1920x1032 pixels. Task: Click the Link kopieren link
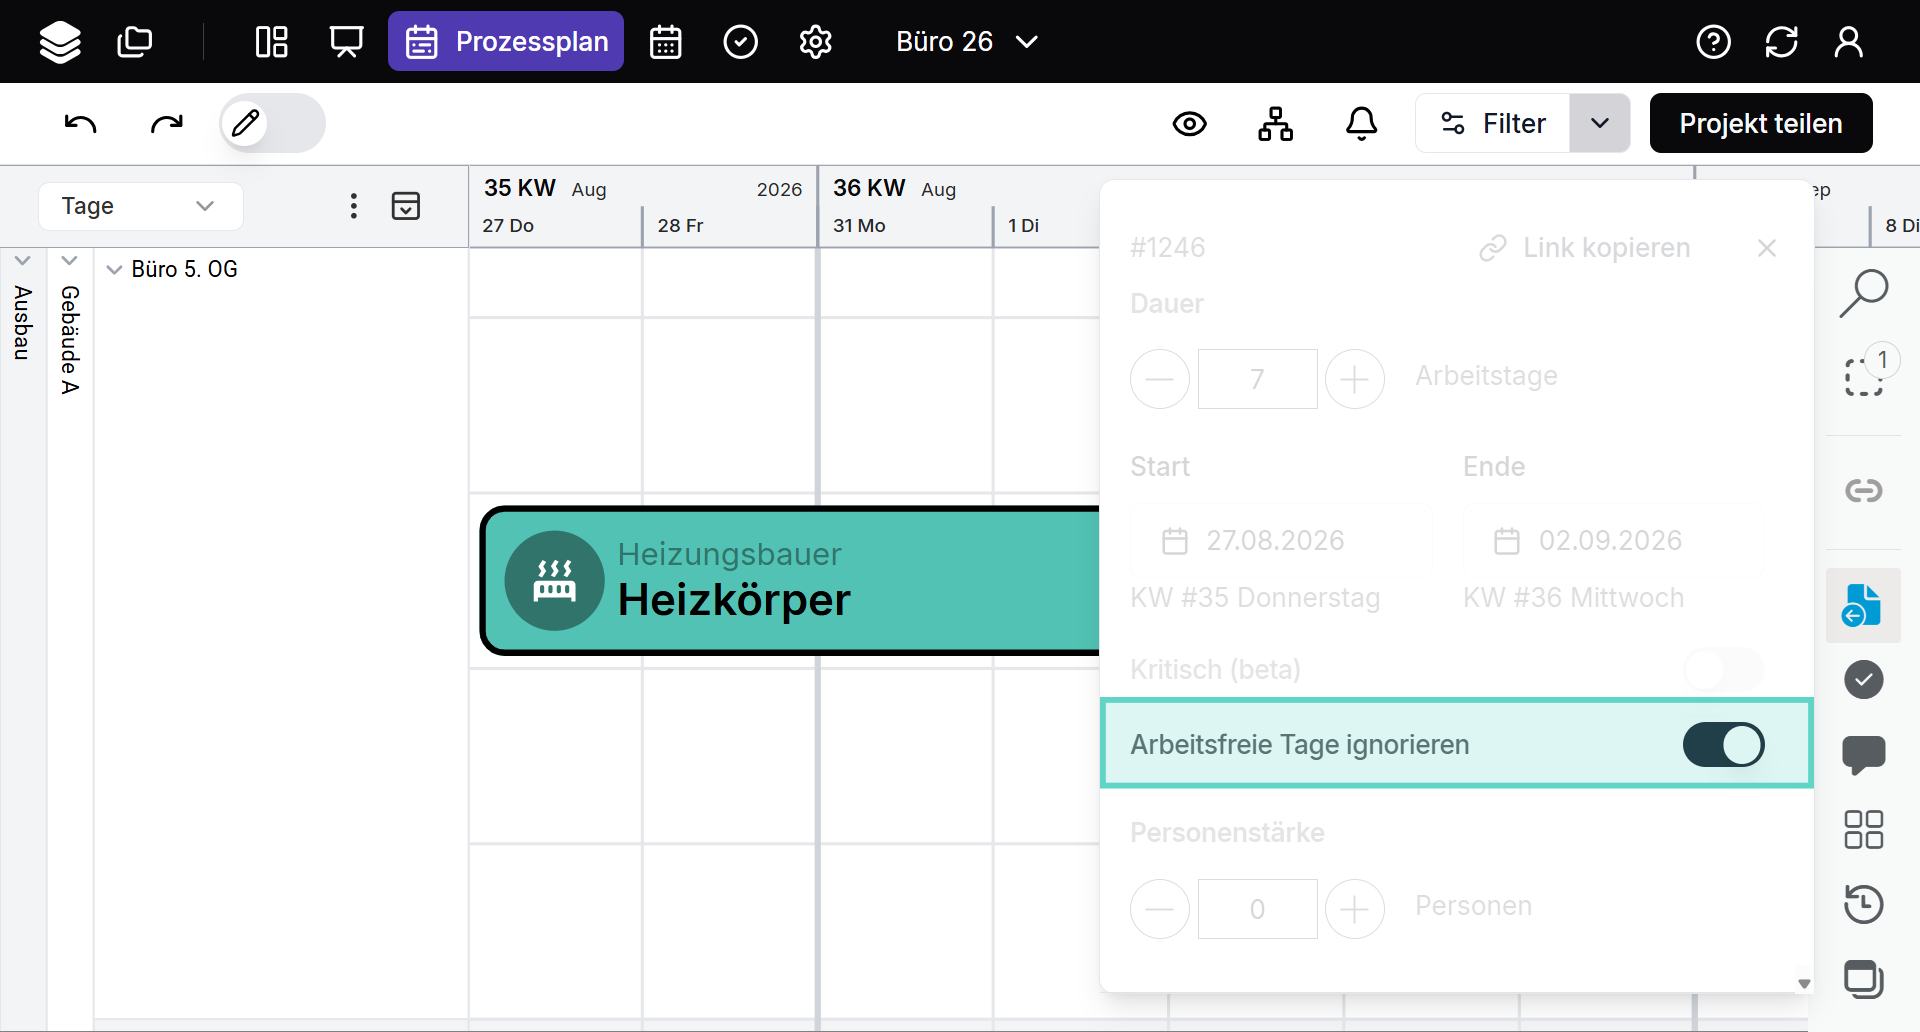(x=1585, y=248)
